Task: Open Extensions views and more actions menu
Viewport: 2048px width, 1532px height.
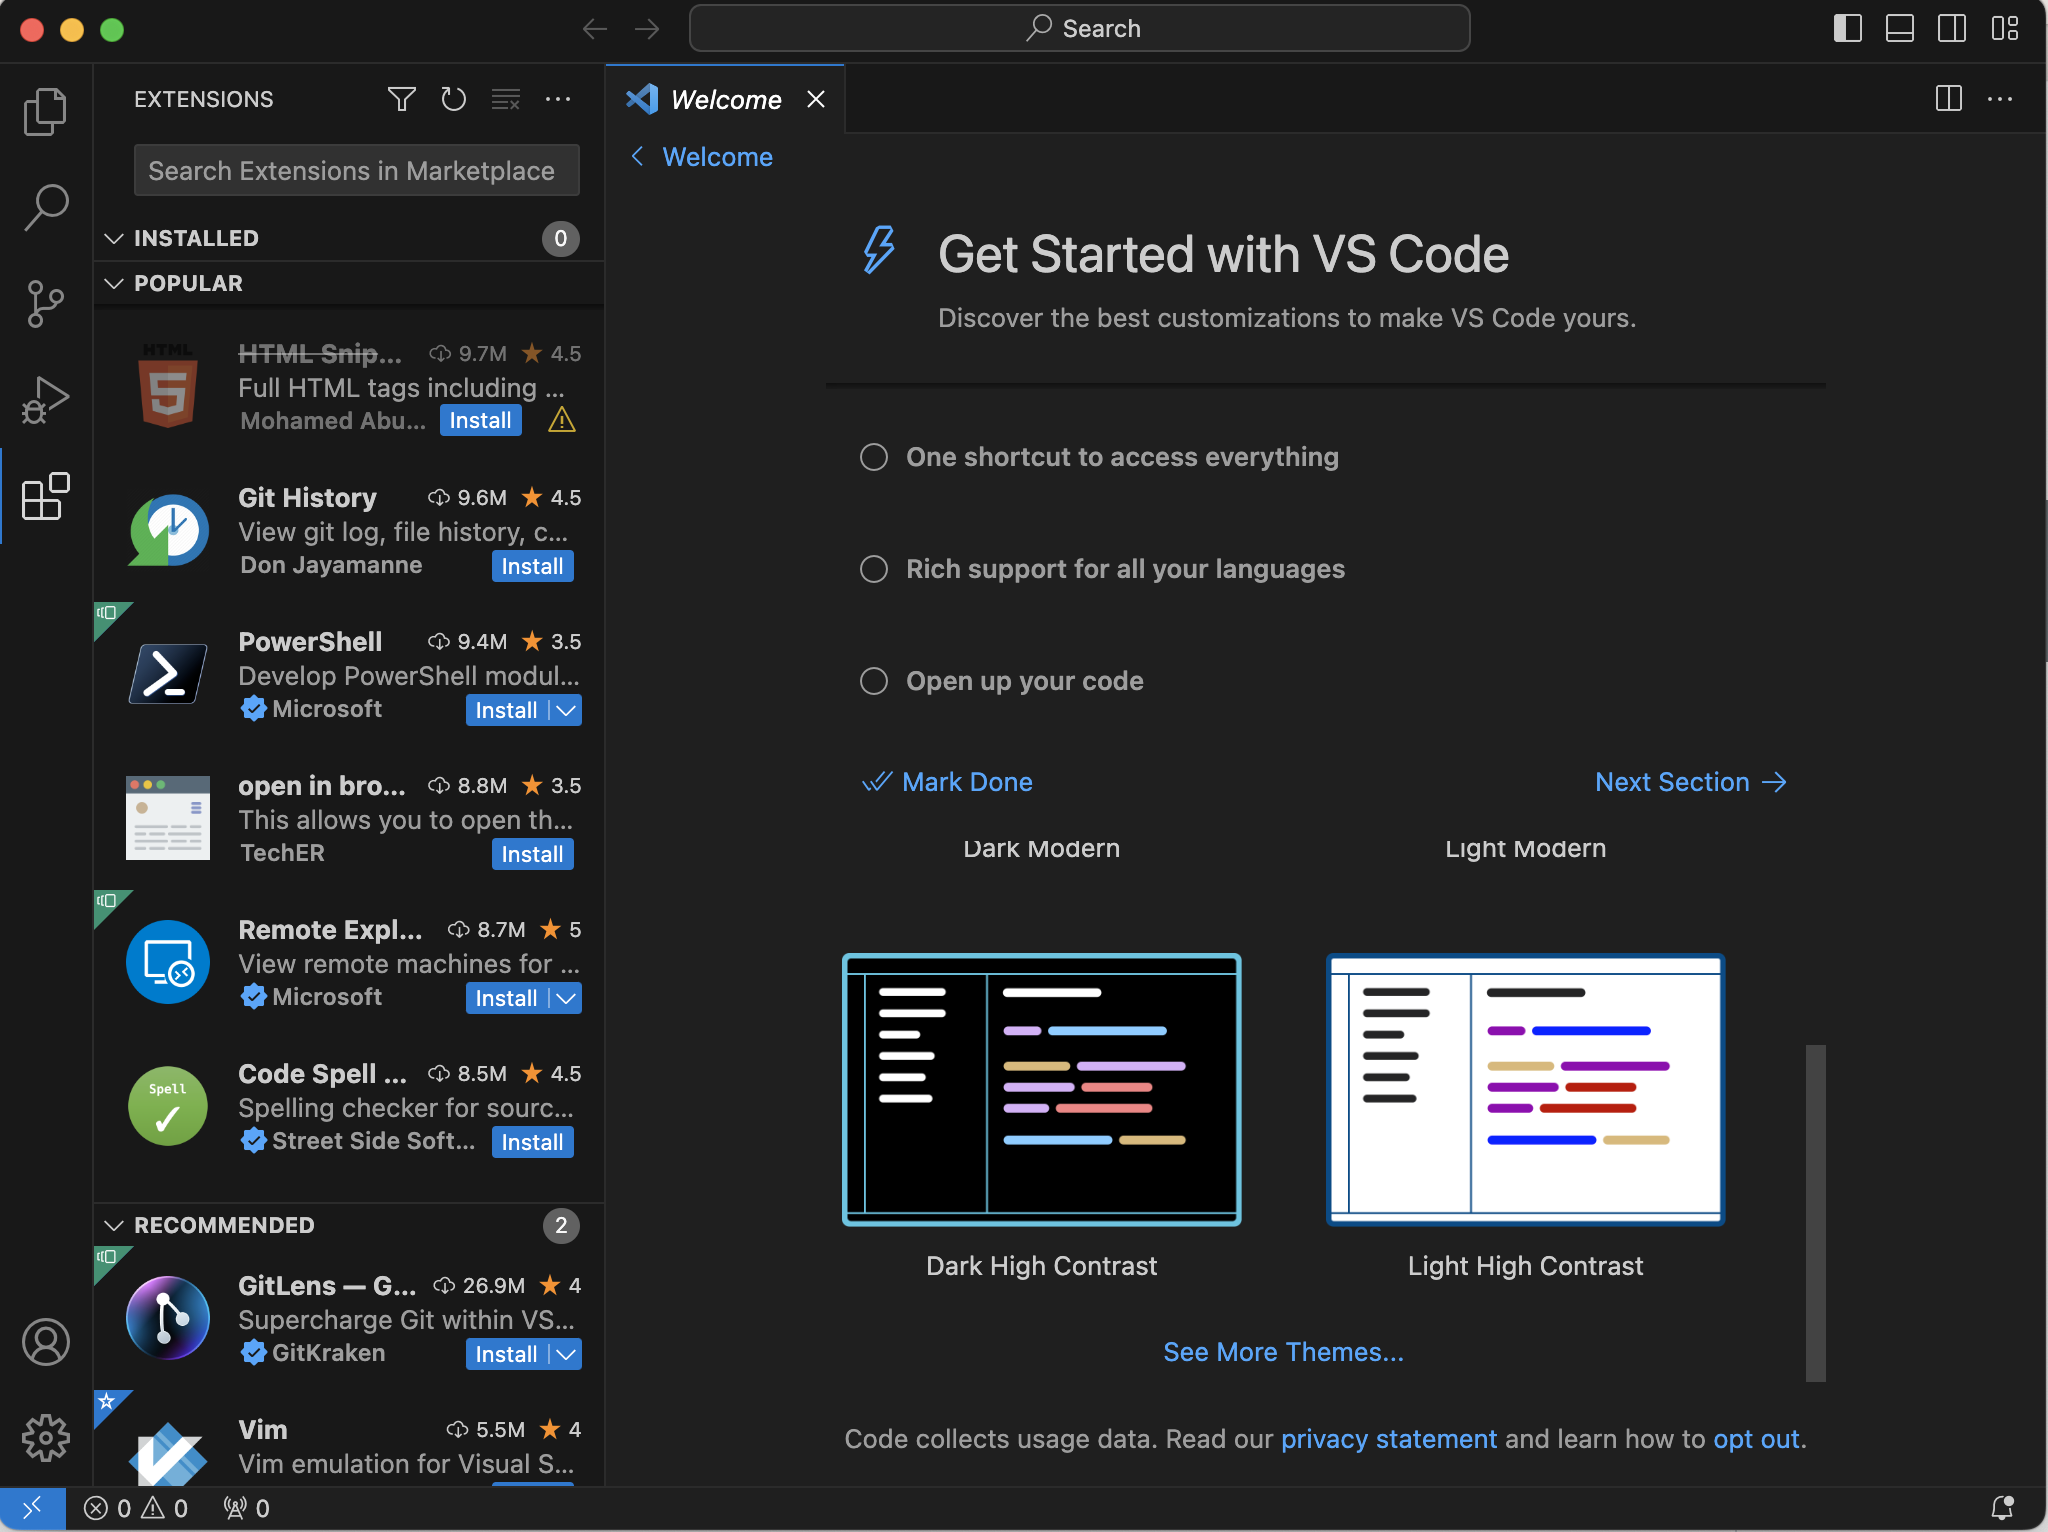Action: [x=558, y=99]
